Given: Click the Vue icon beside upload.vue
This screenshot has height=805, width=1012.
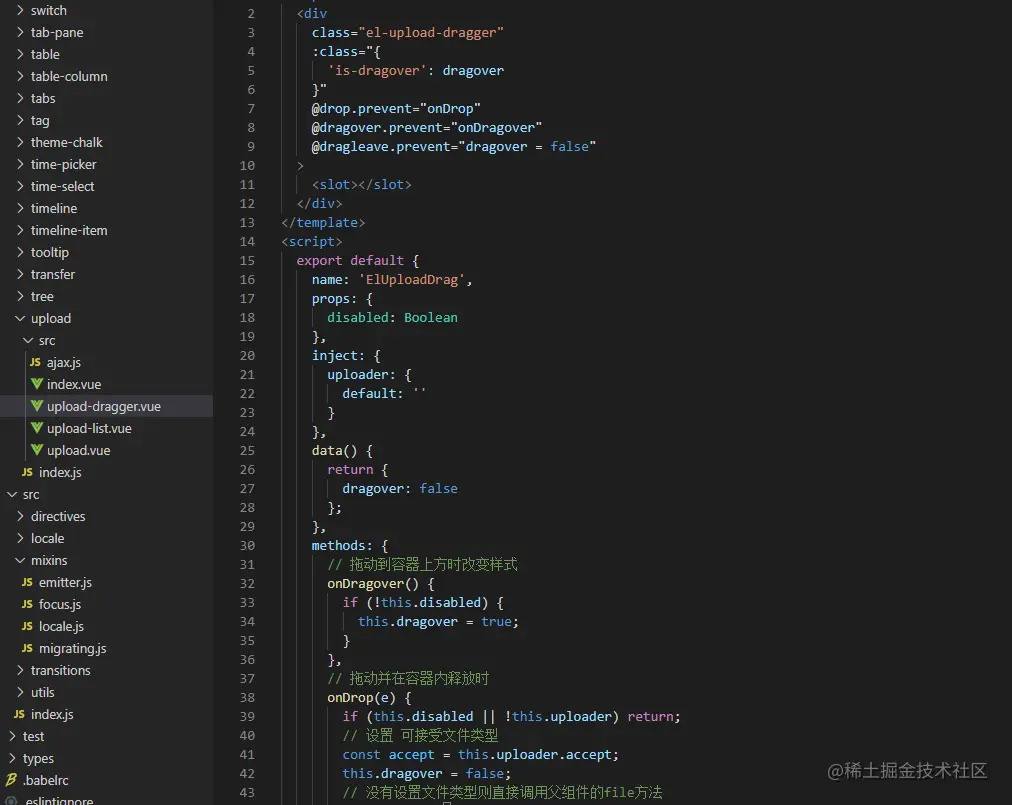Looking at the screenshot, I should (37, 450).
